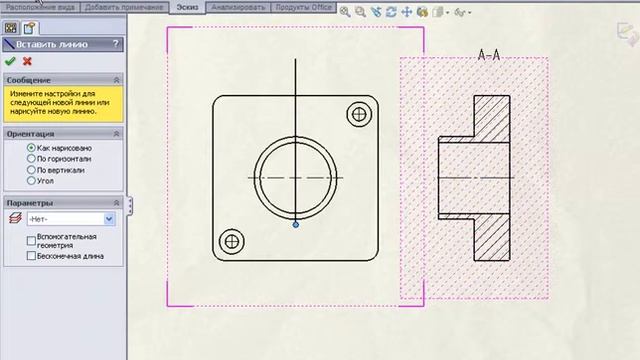Switch to Добавить примечание tab
The image size is (640, 360).
pos(124,7)
